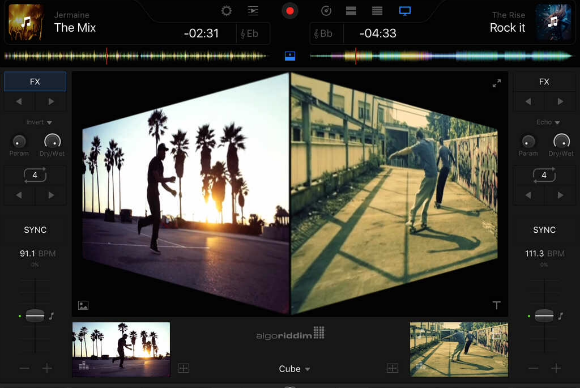The image size is (580, 388).
Task: Toggle the left deck key lock note icon
Action: point(51,316)
